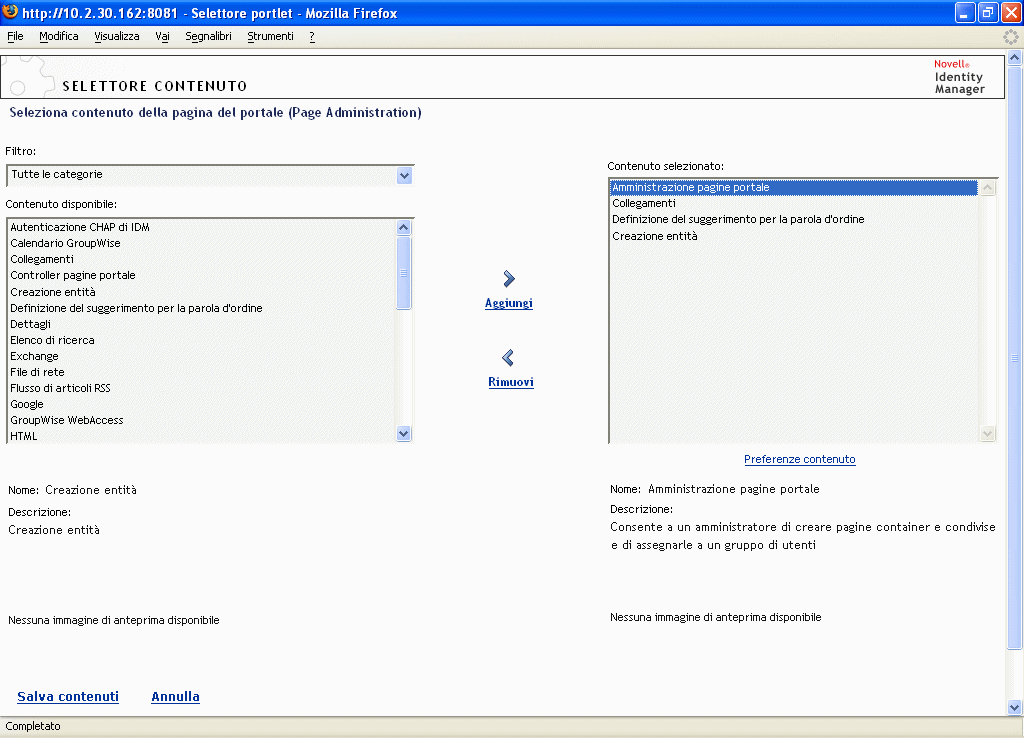1024x738 pixels.
Task: Click the Annulla link
Action: 175,696
